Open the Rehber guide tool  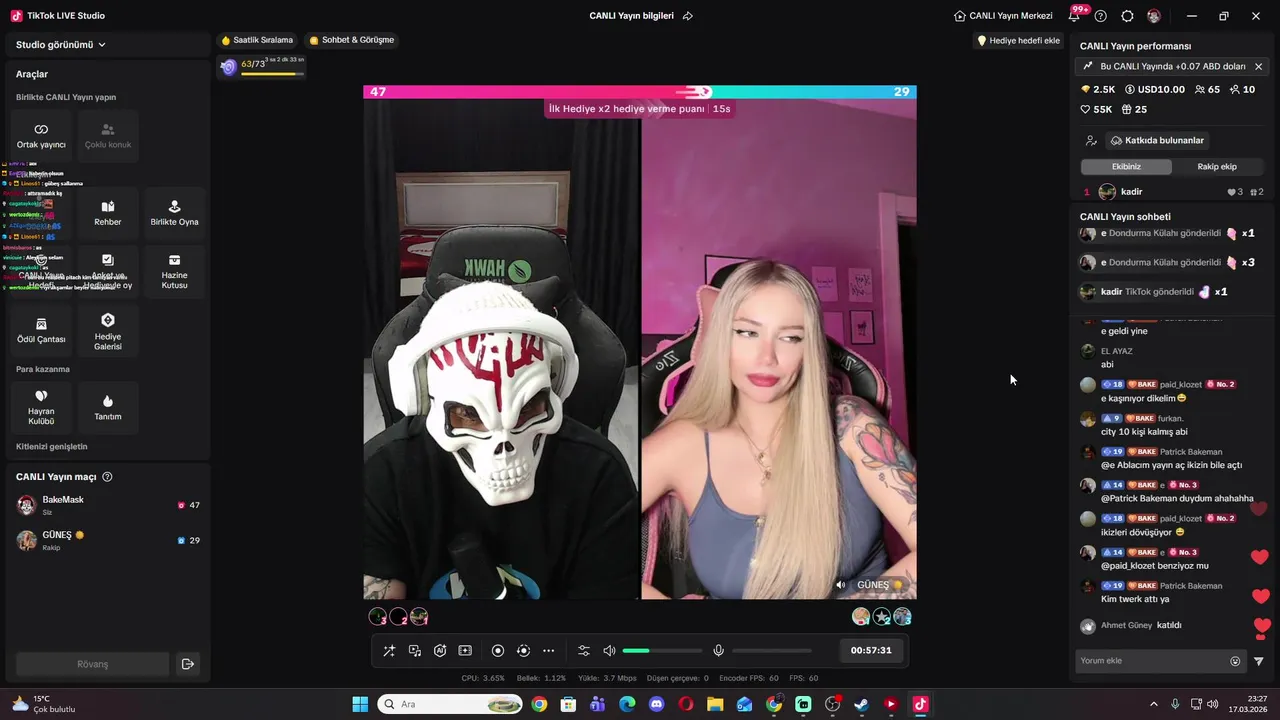[108, 213]
